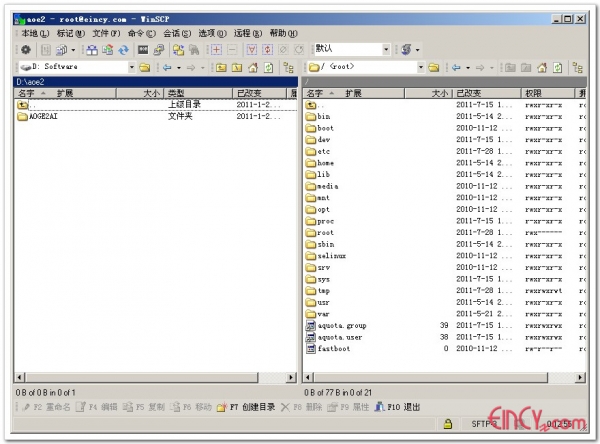Image resolution: width=600 pixels, height=444 pixels.
Task: Click the Invert Selection icon
Action: pyautogui.click(x=251, y=49)
